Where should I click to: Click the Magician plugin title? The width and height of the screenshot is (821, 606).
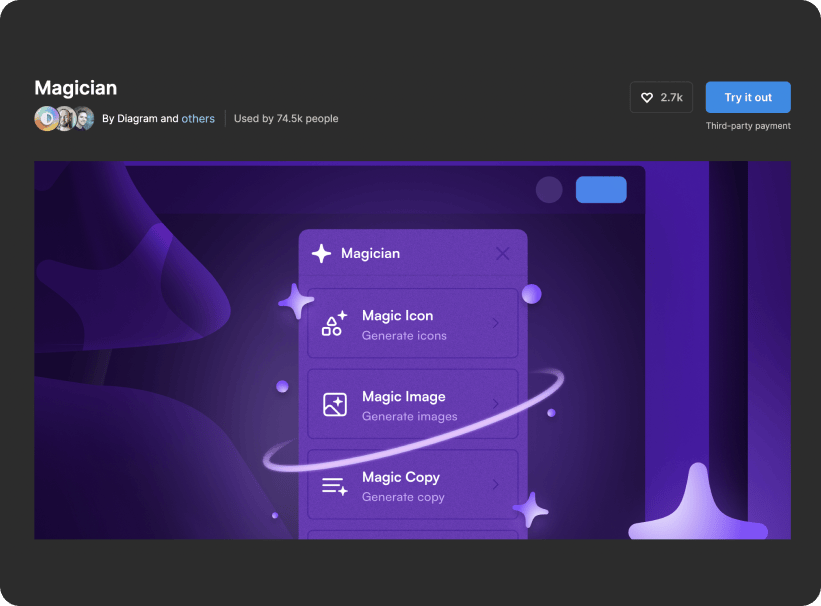76,88
